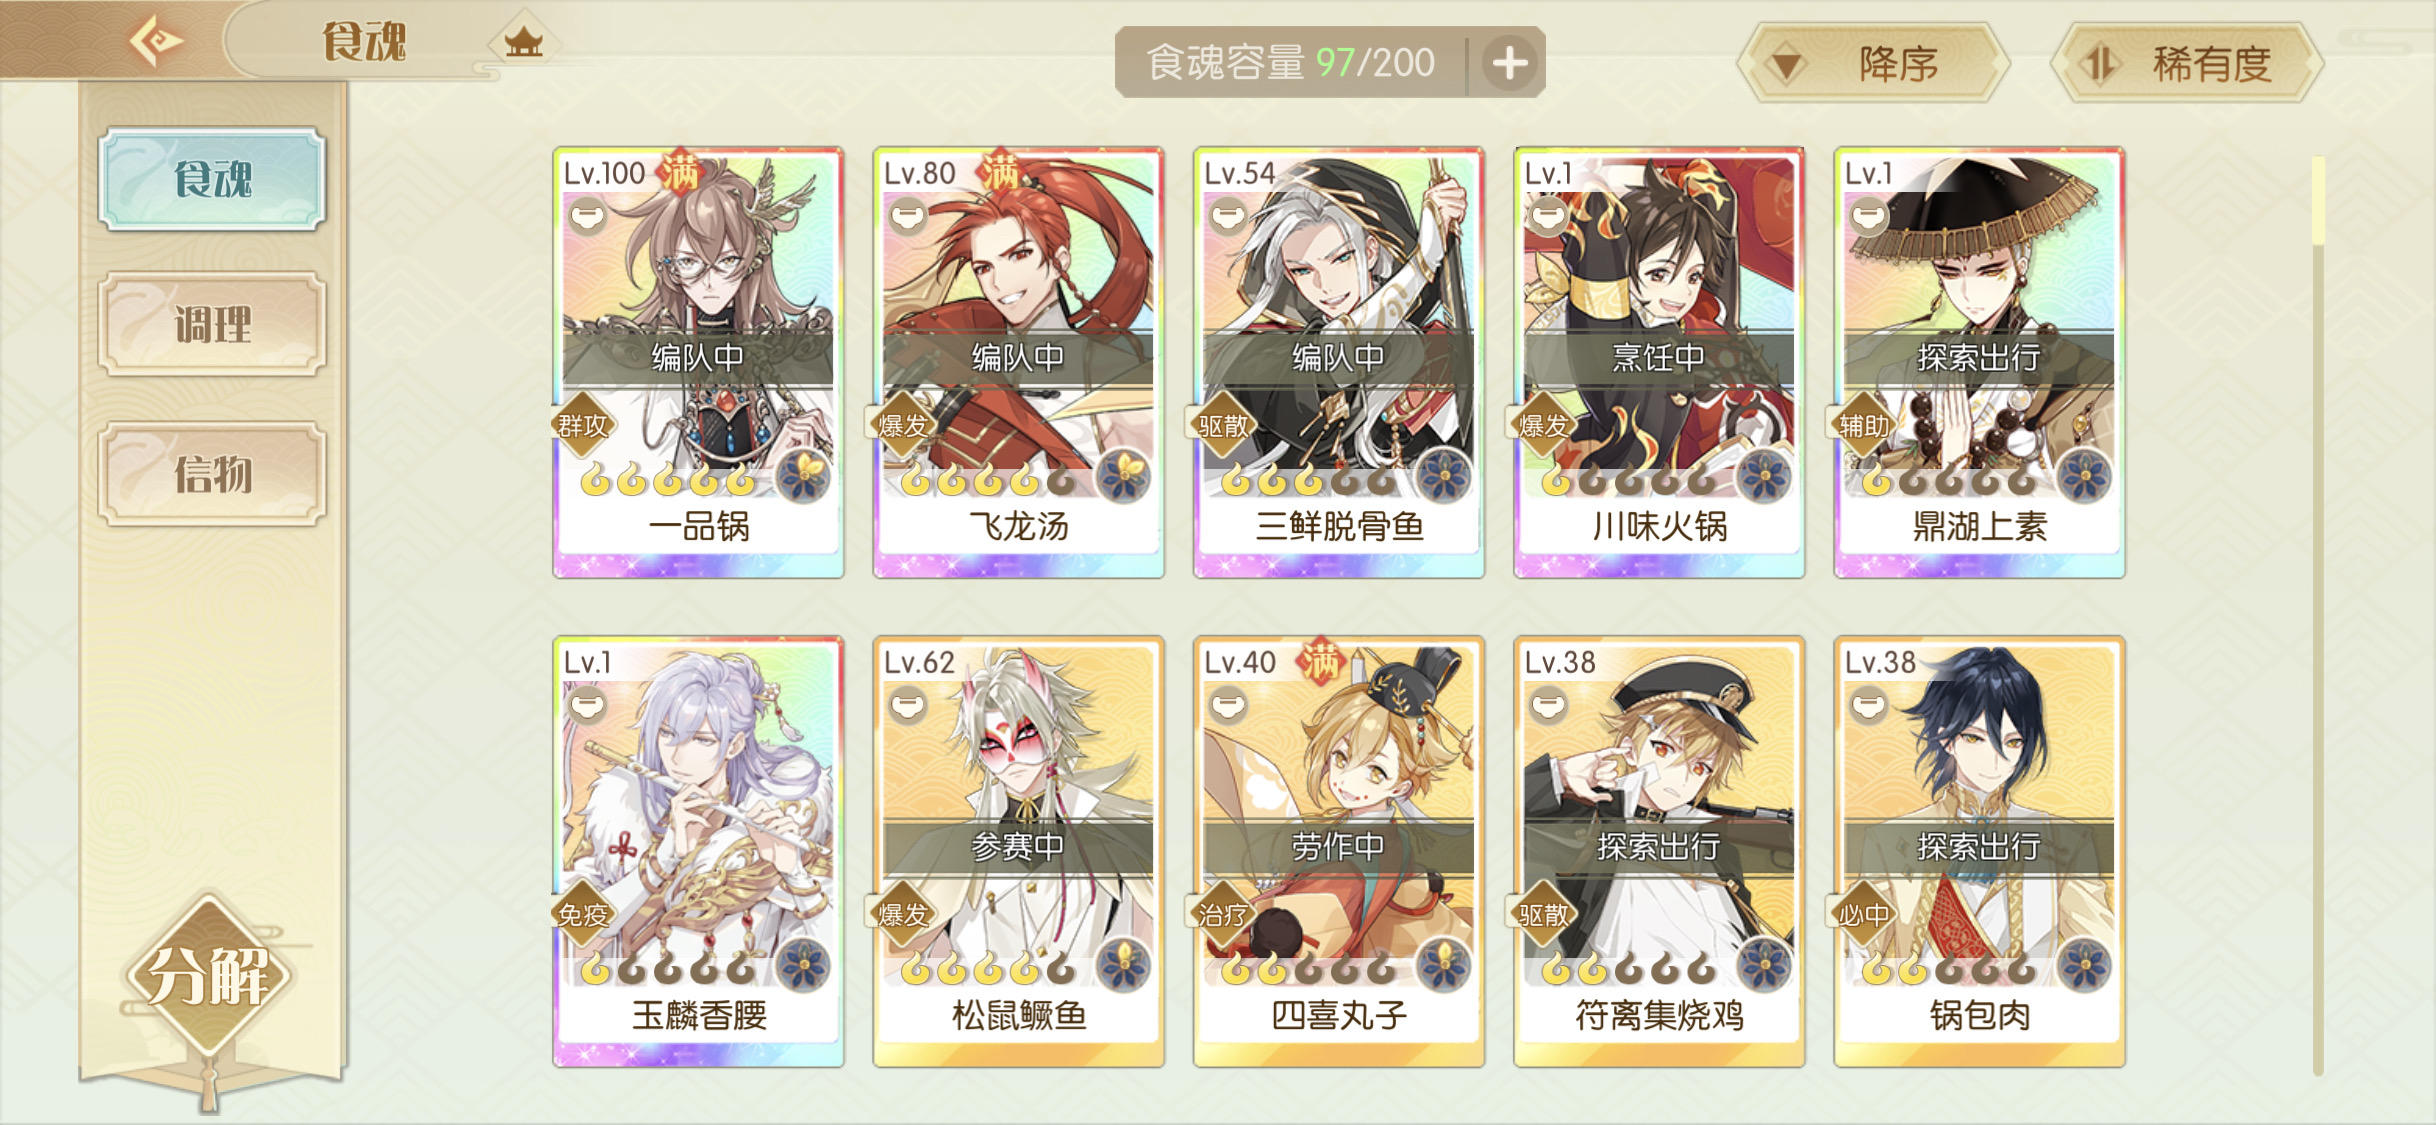Toggle the bowl marker on 川味火锅 card
The image size is (2436, 1125).
click(x=1548, y=216)
